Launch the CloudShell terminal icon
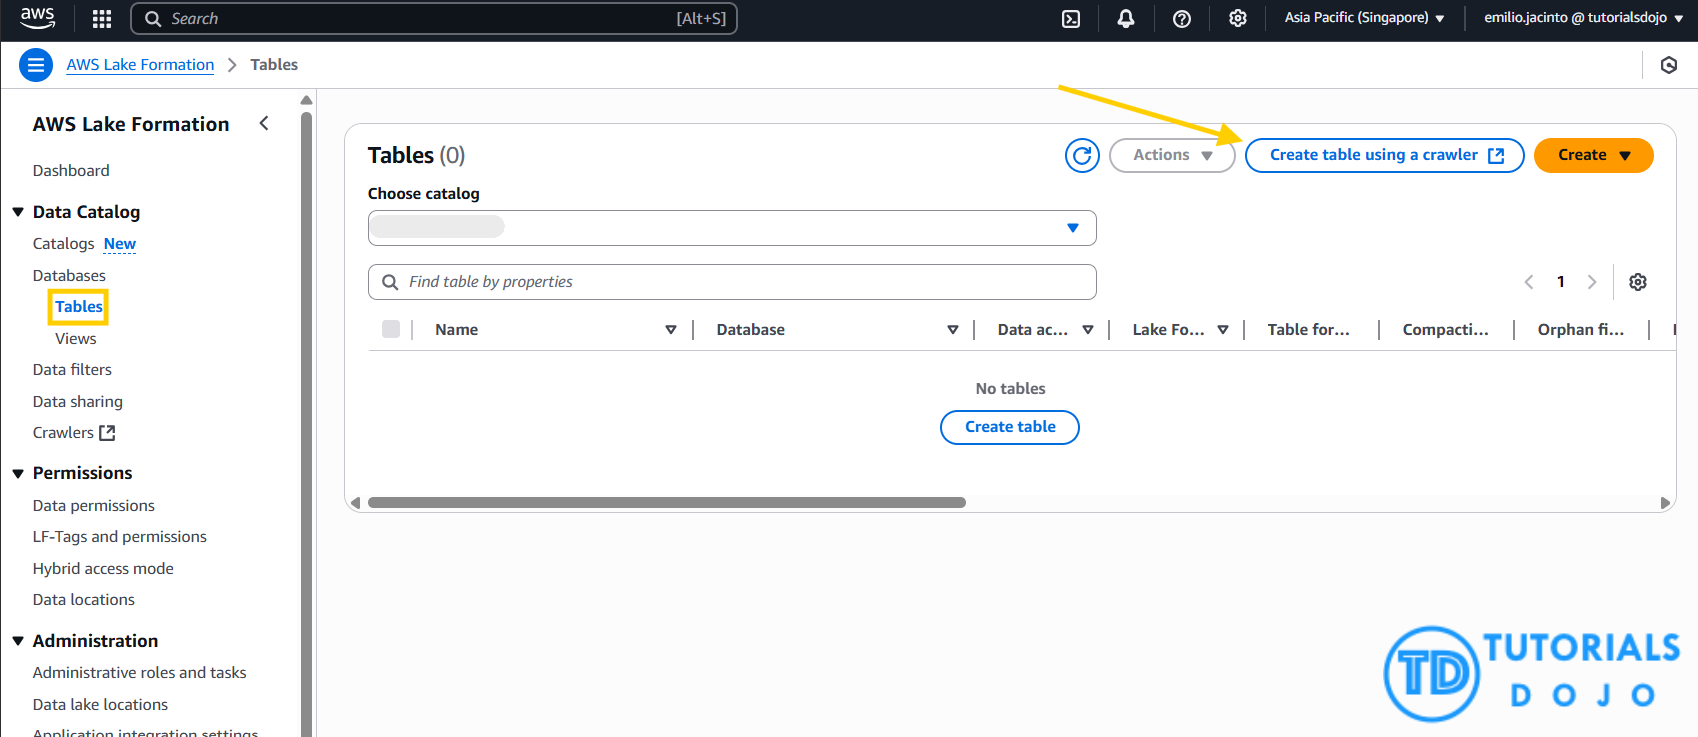 [1071, 18]
